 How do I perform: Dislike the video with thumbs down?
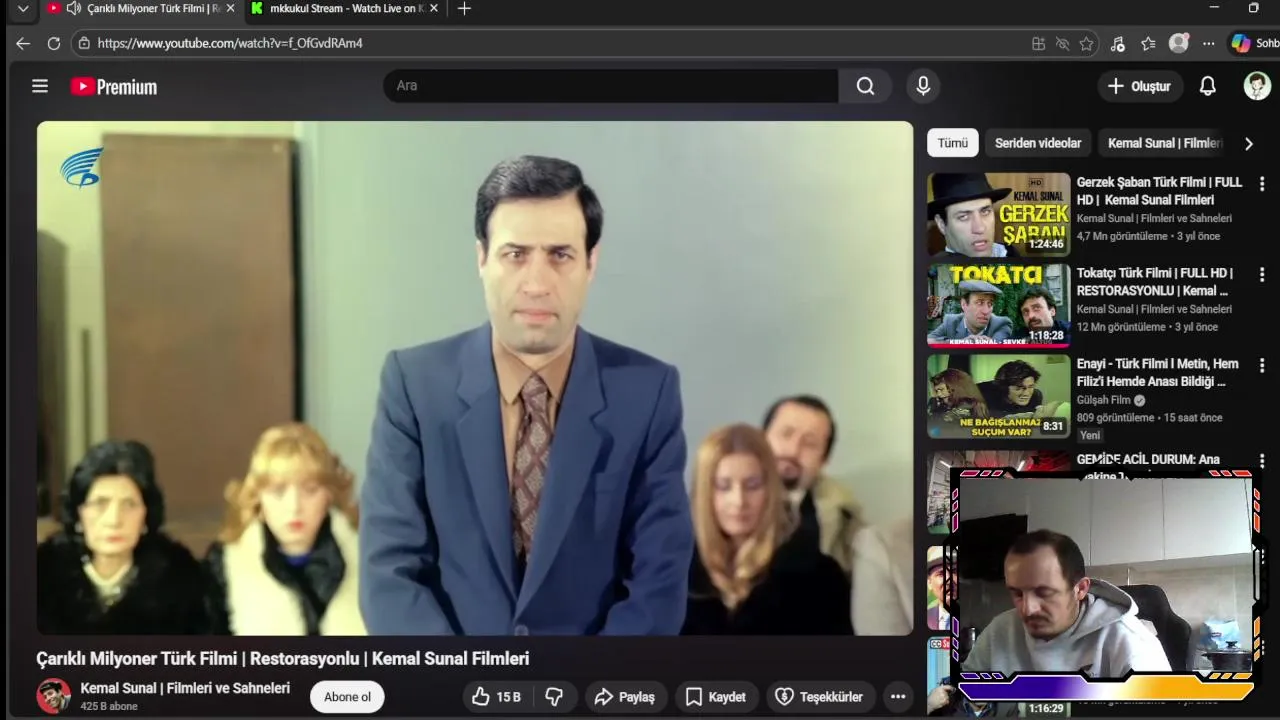[554, 697]
